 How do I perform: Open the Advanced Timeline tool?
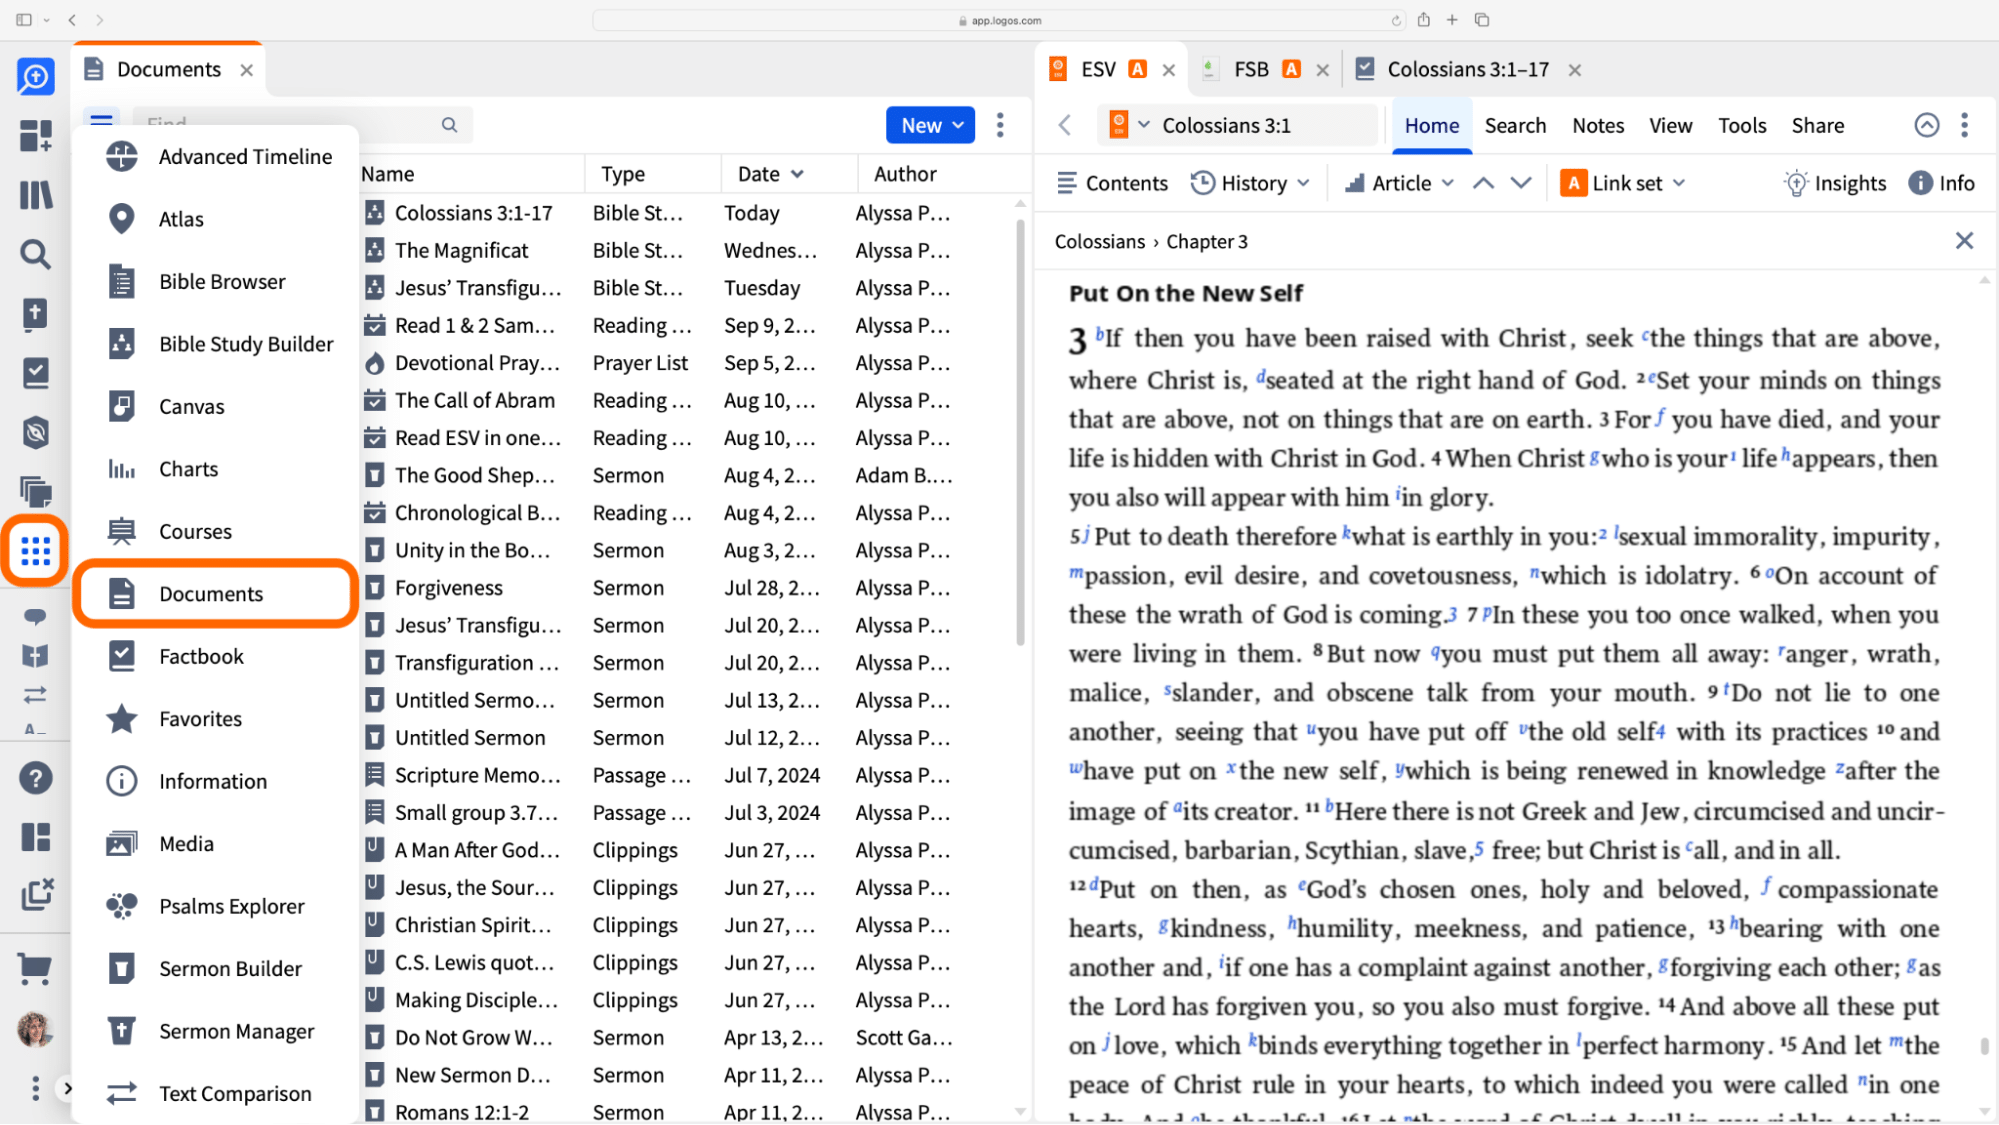click(x=218, y=156)
